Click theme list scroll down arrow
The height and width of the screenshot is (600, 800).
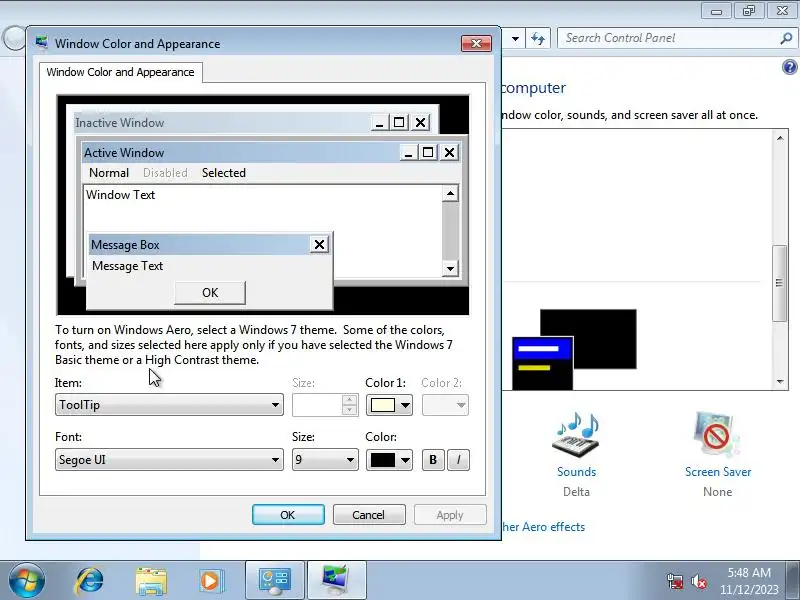tap(780, 382)
